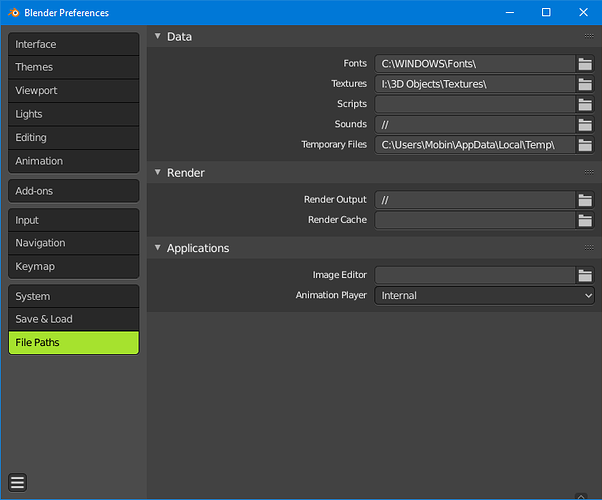Click the empty Image Editor field
This screenshot has height=500, width=602.
coord(475,275)
